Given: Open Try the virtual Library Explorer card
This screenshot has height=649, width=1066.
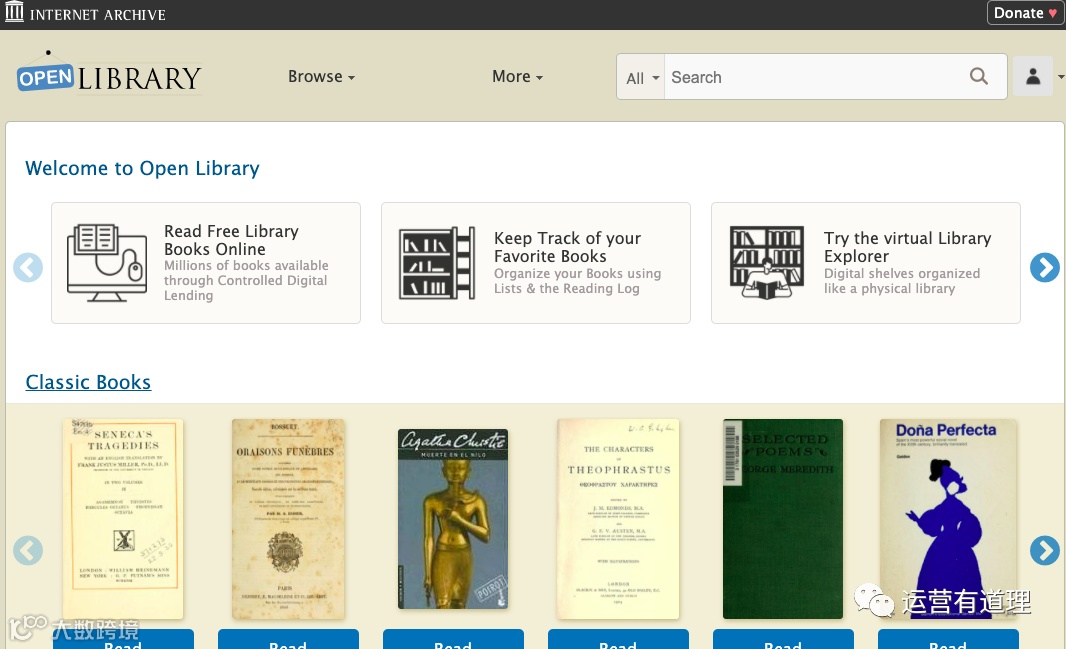Looking at the screenshot, I should [865, 263].
